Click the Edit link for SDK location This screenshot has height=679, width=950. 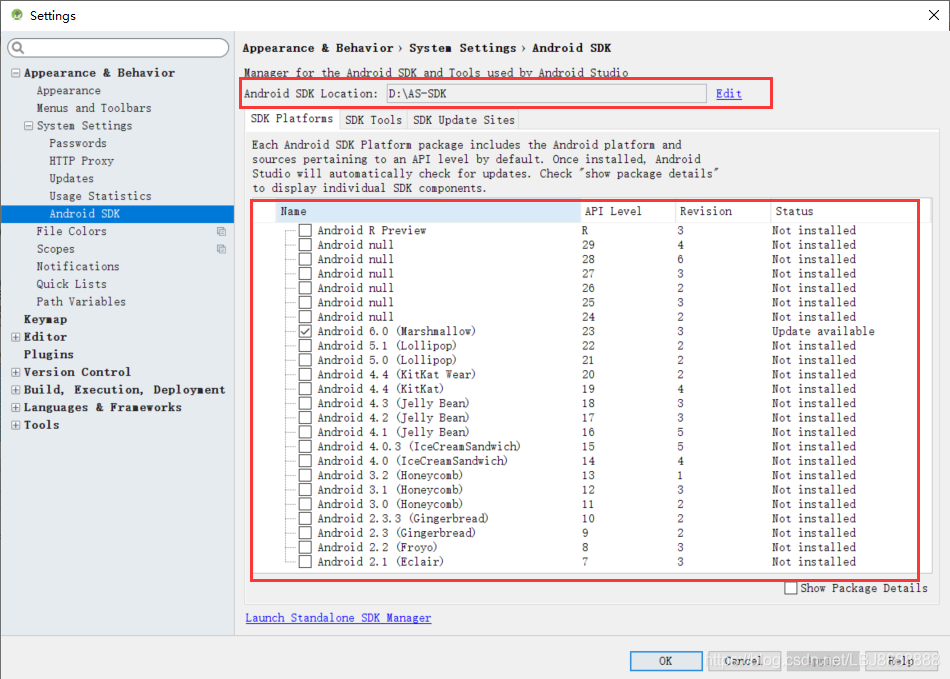point(729,93)
